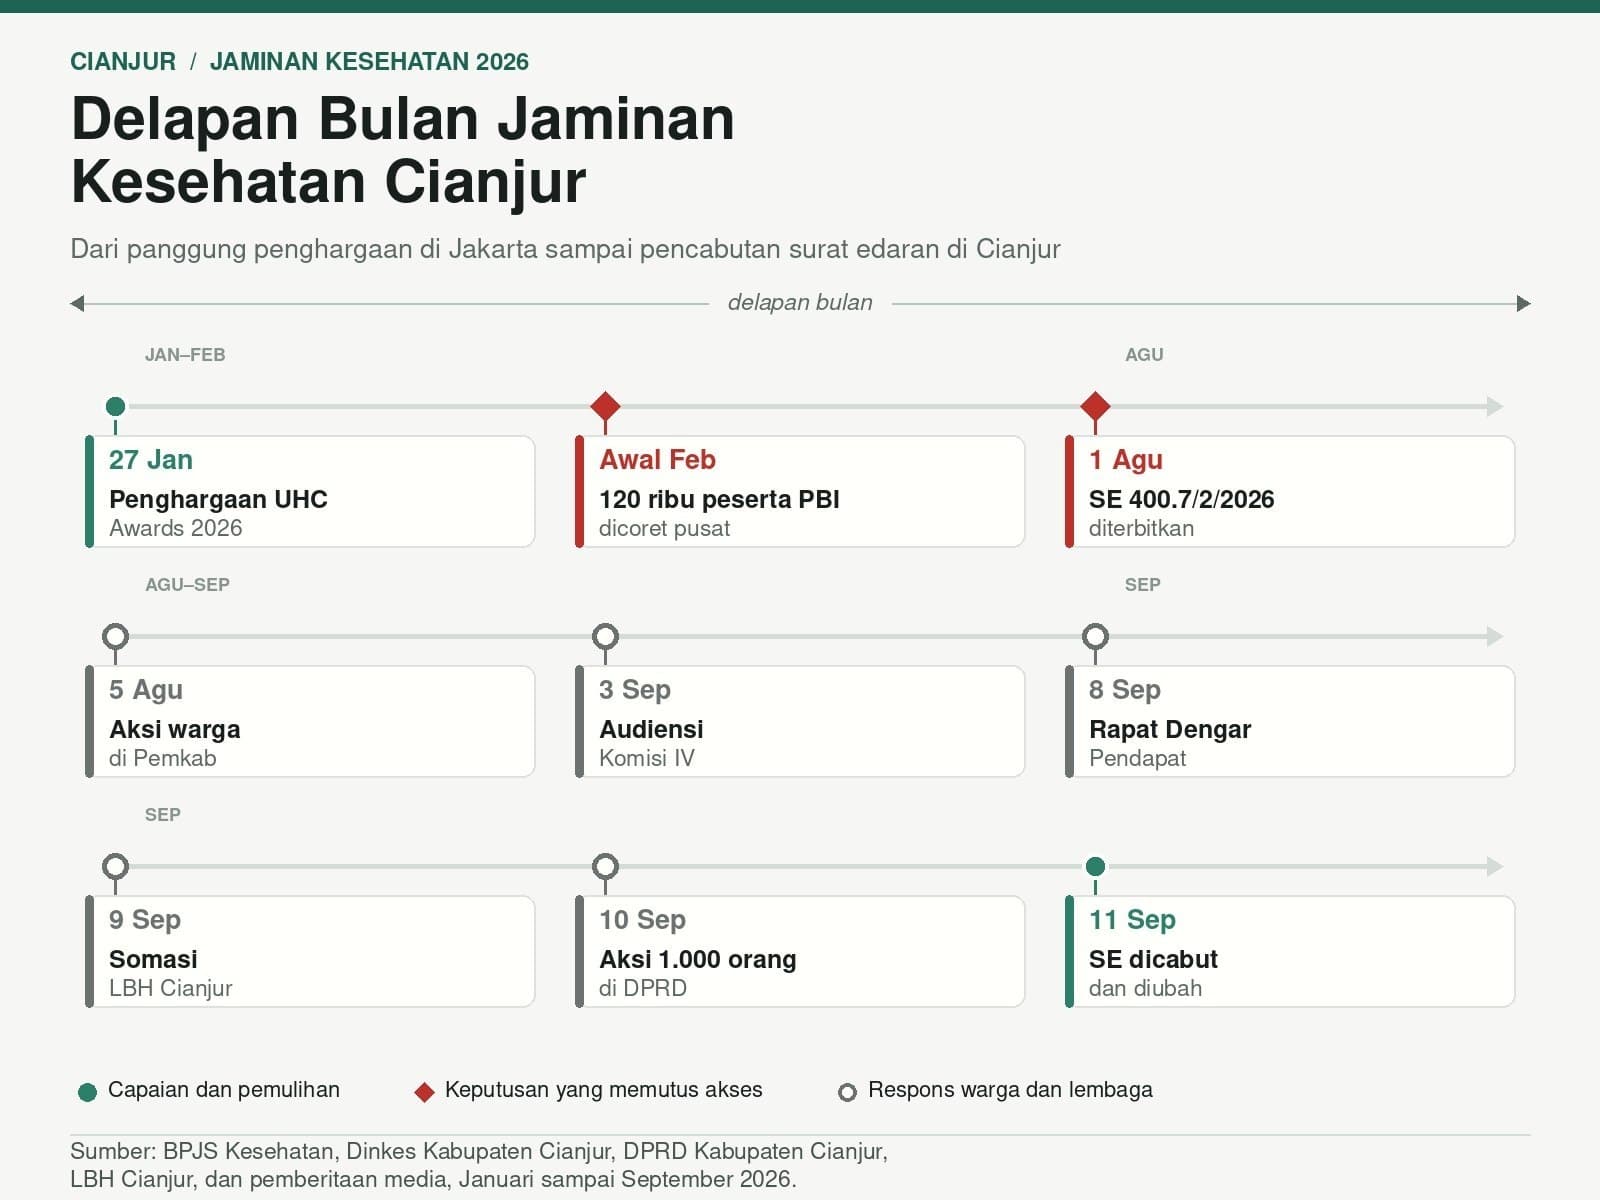
Task: Click the hollow marker above 9 Sep
Action: pyautogui.click(x=115, y=866)
